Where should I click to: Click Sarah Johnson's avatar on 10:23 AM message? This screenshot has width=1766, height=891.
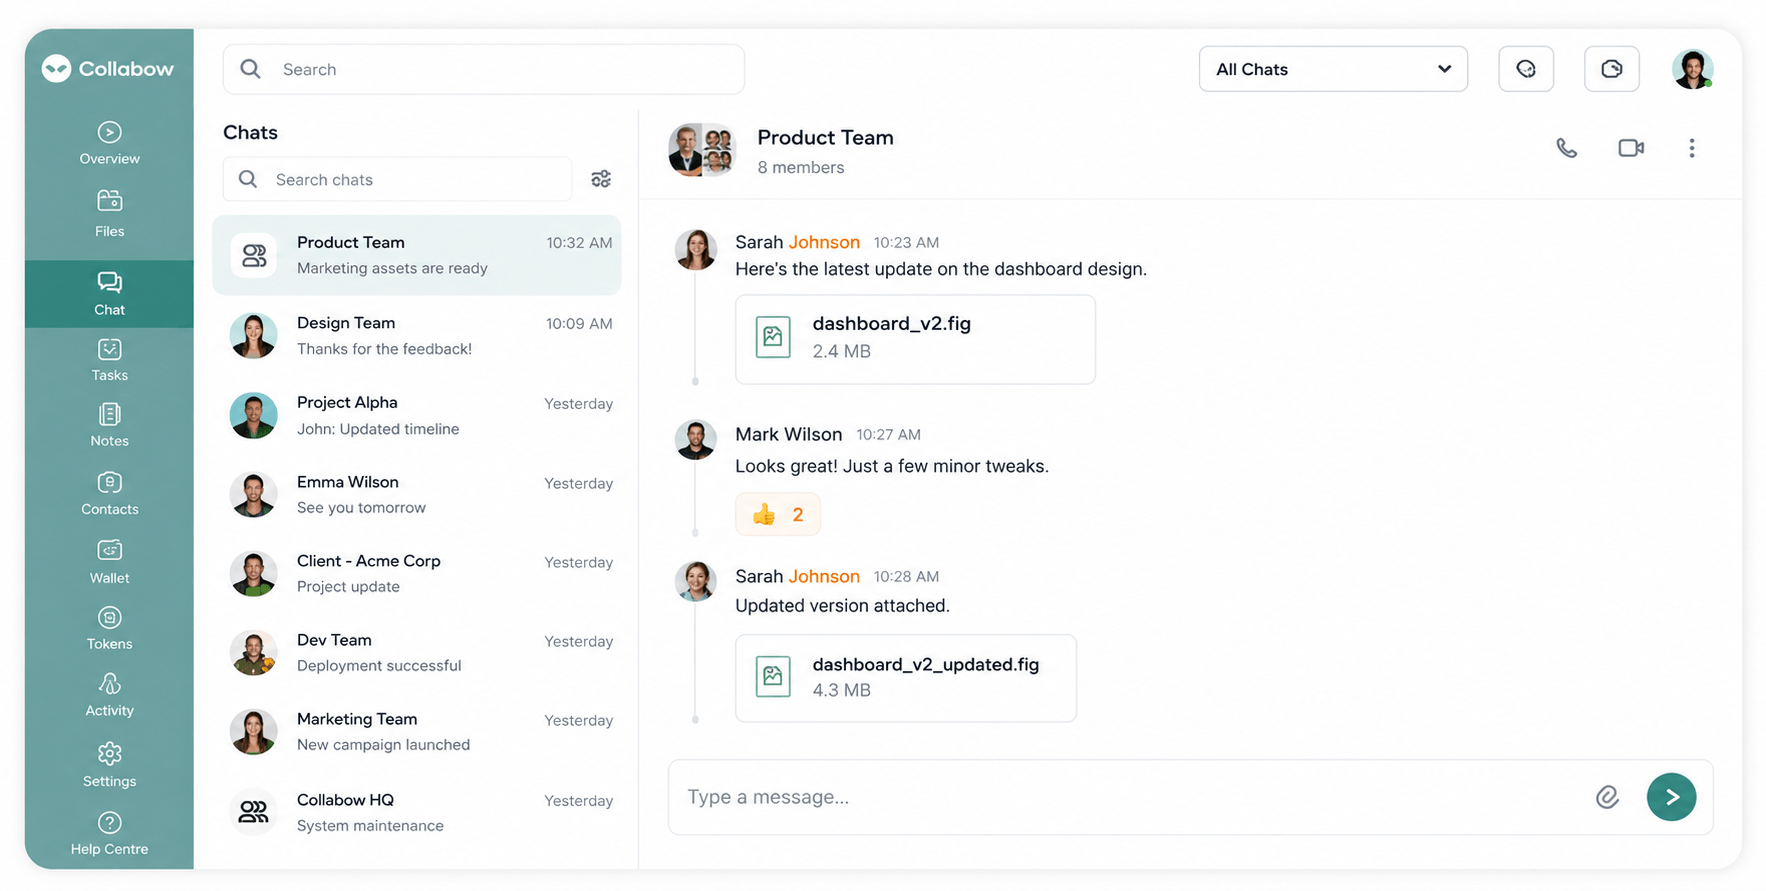695,250
